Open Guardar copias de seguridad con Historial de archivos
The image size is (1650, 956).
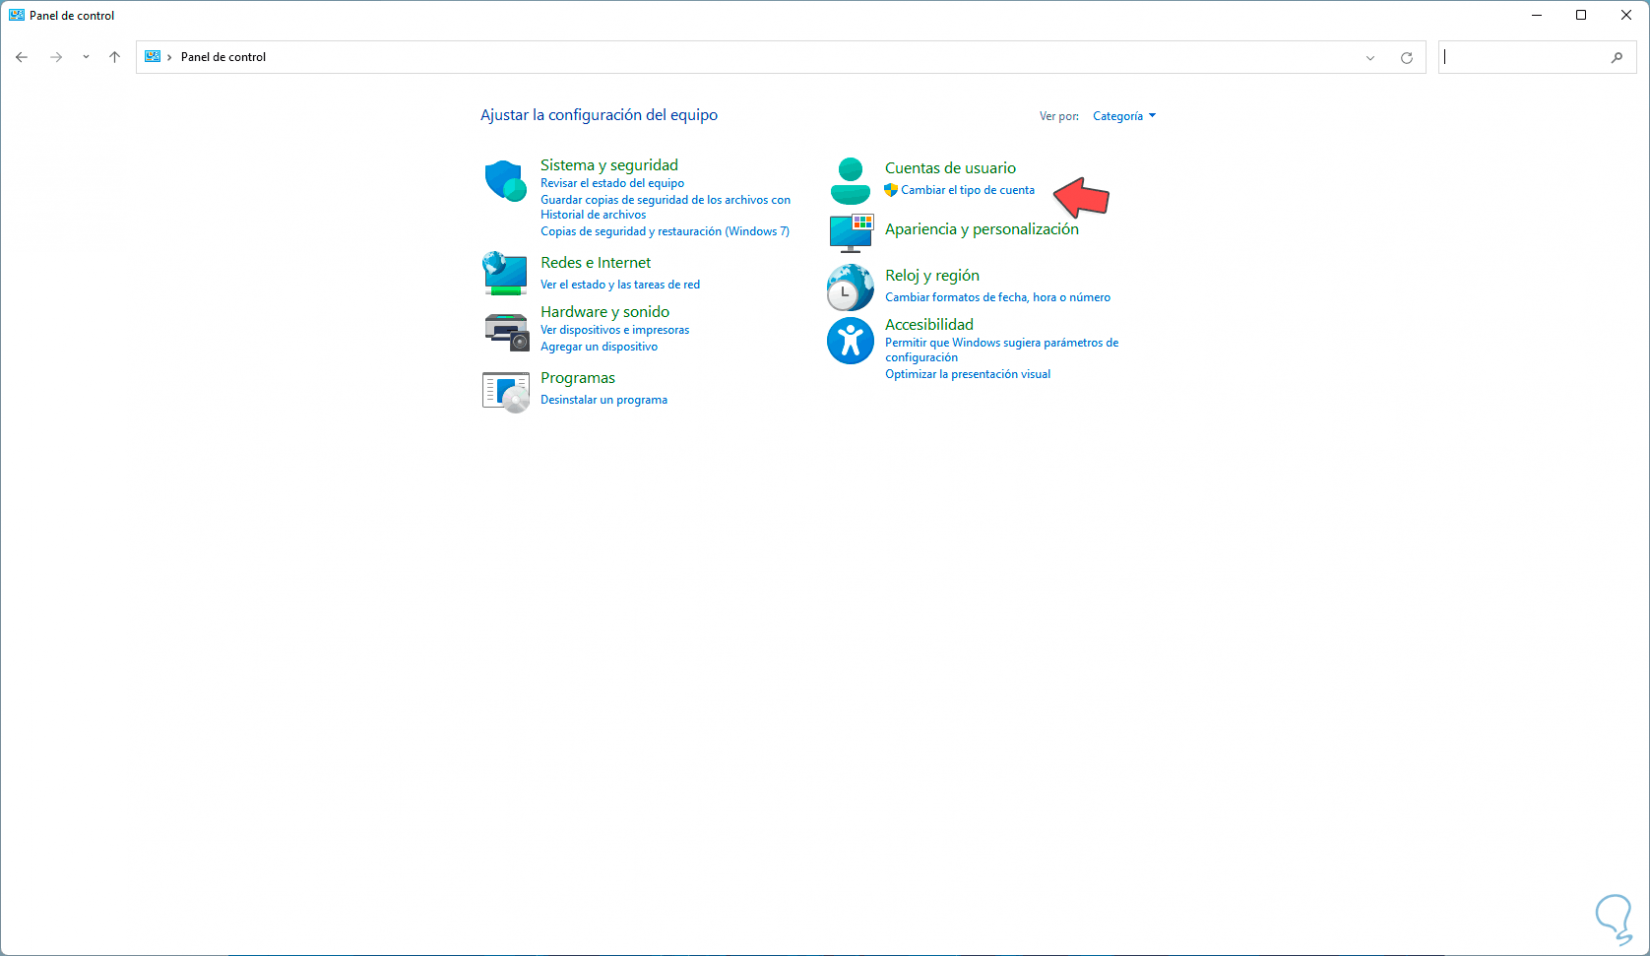[x=665, y=207]
